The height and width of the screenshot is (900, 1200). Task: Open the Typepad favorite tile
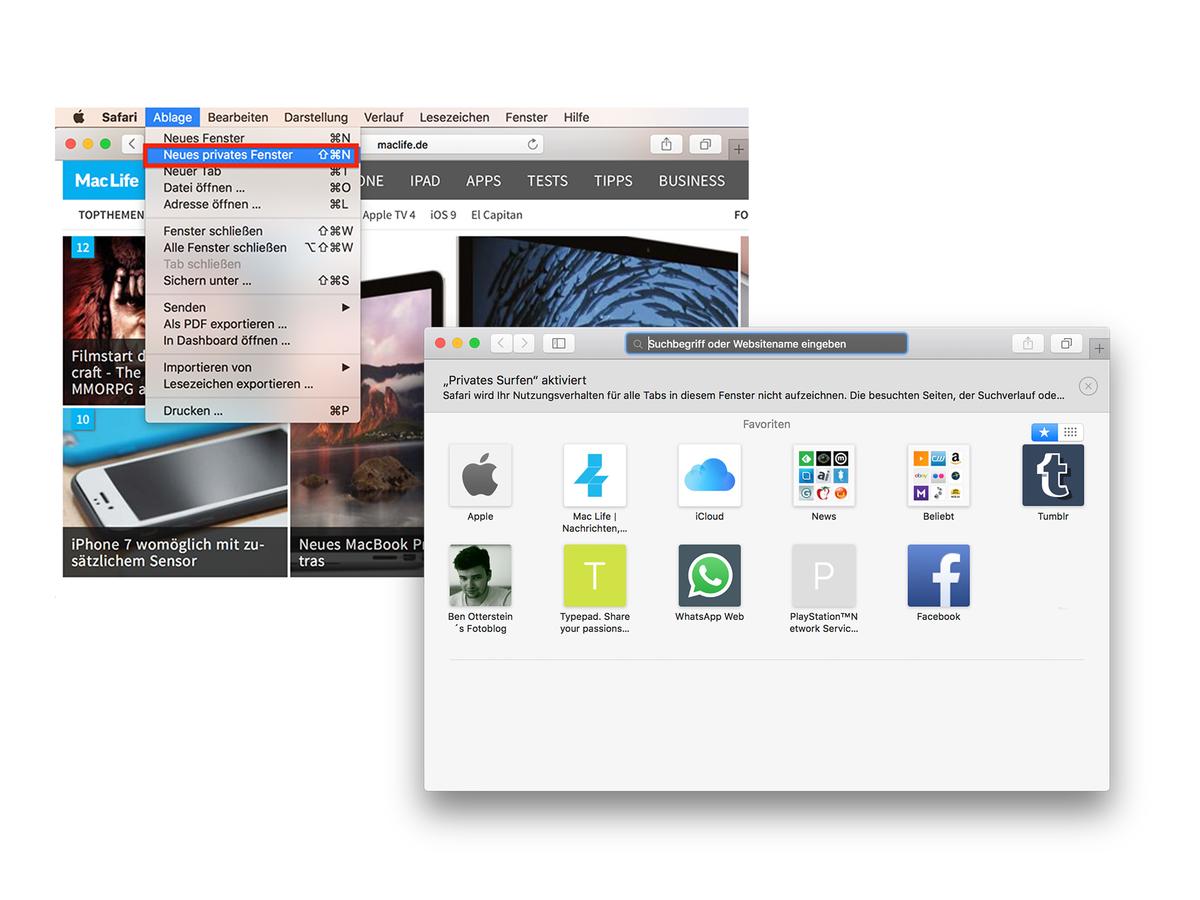595,576
